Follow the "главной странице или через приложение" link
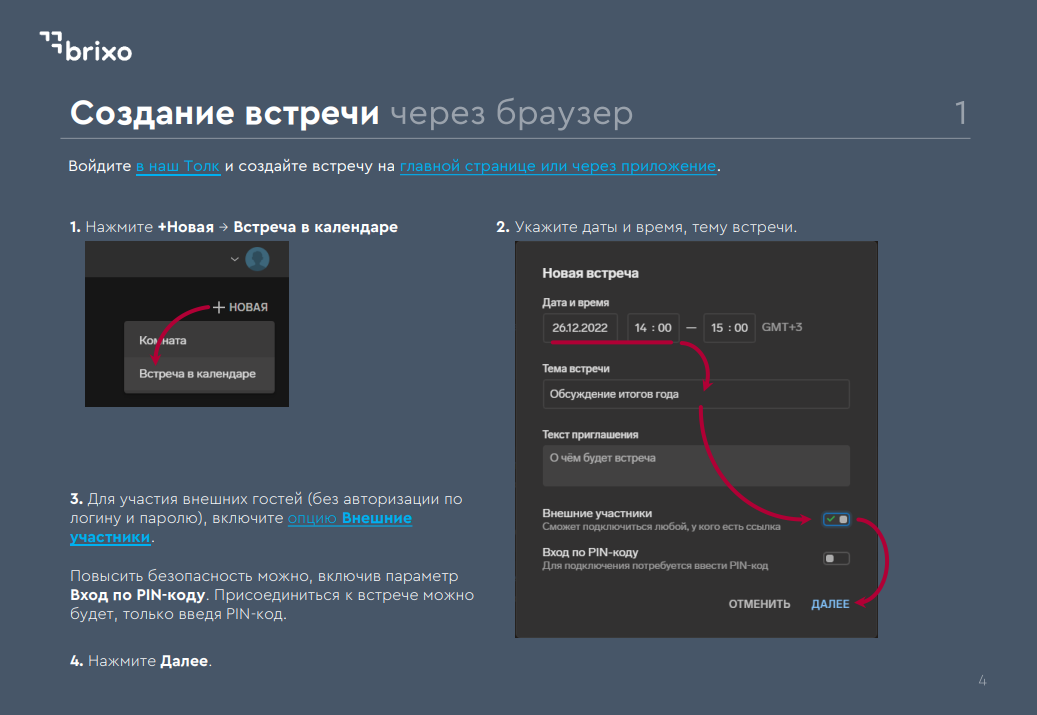 coord(557,166)
